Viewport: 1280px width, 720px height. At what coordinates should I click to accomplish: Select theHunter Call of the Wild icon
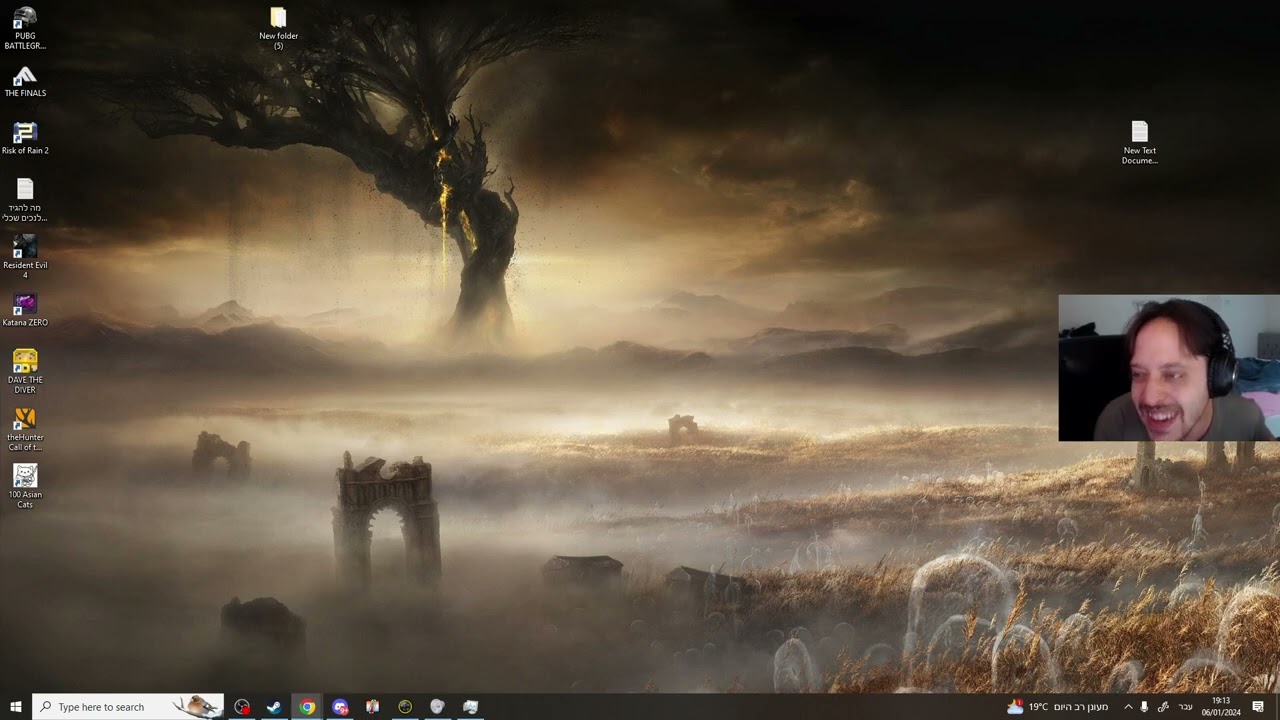pos(25,429)
